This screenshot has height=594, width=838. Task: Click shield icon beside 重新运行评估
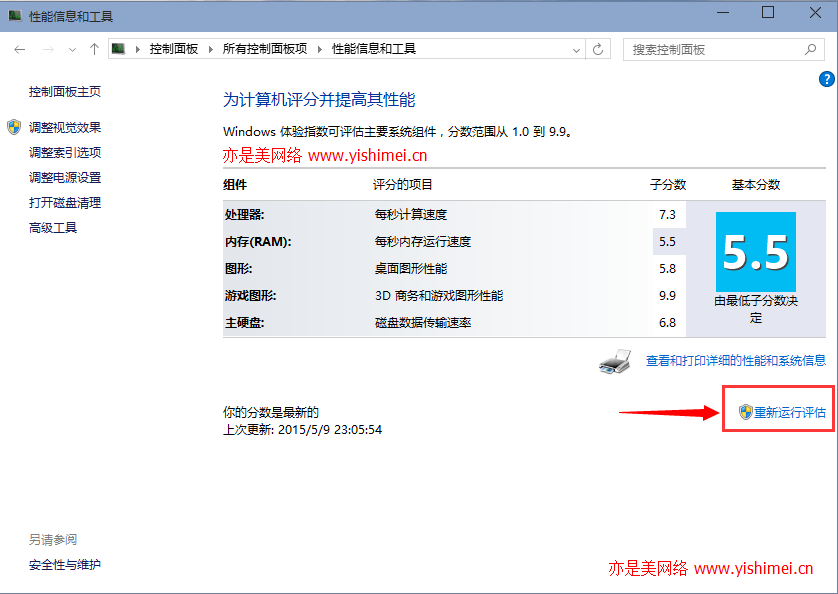coord(746,412)
